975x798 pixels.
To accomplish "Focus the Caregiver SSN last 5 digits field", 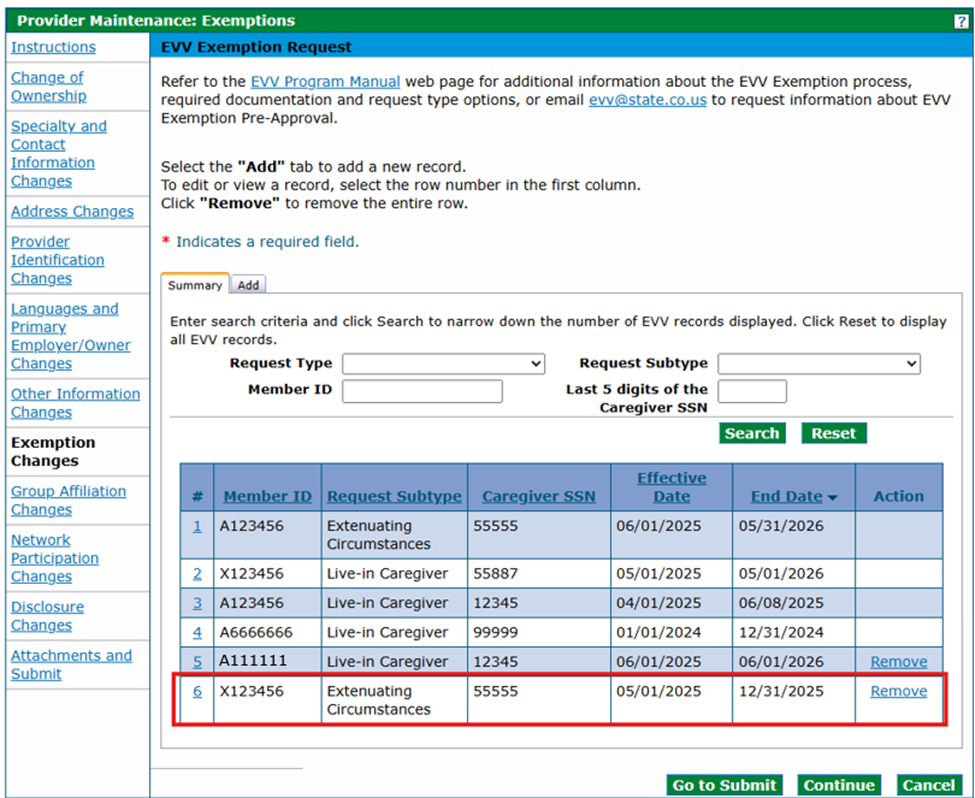I will pyautogui.click(x=752, y=391).
